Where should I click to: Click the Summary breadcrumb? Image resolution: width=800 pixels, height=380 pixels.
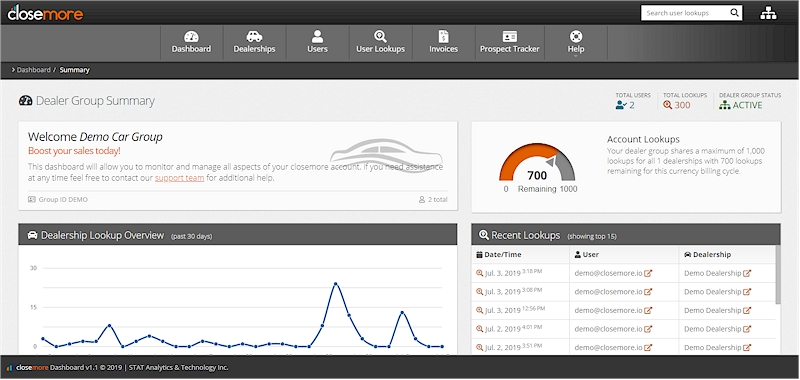[x=74, y=70]
